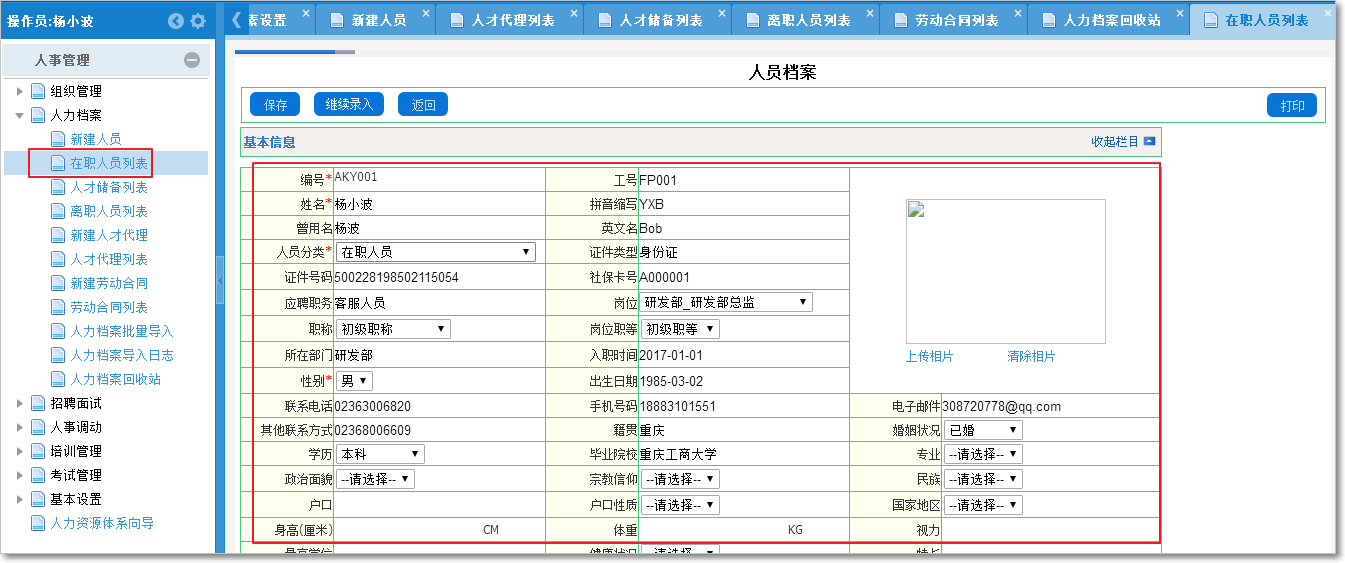Click the settings gear icon in sidebar header

click(198, 21)
